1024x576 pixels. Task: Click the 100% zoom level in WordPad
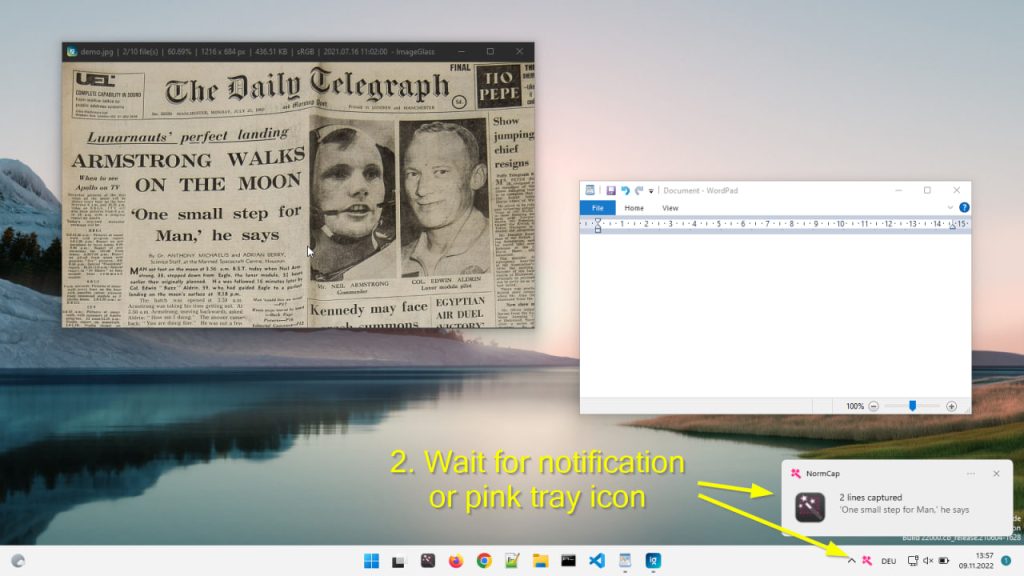click(855, 406)
